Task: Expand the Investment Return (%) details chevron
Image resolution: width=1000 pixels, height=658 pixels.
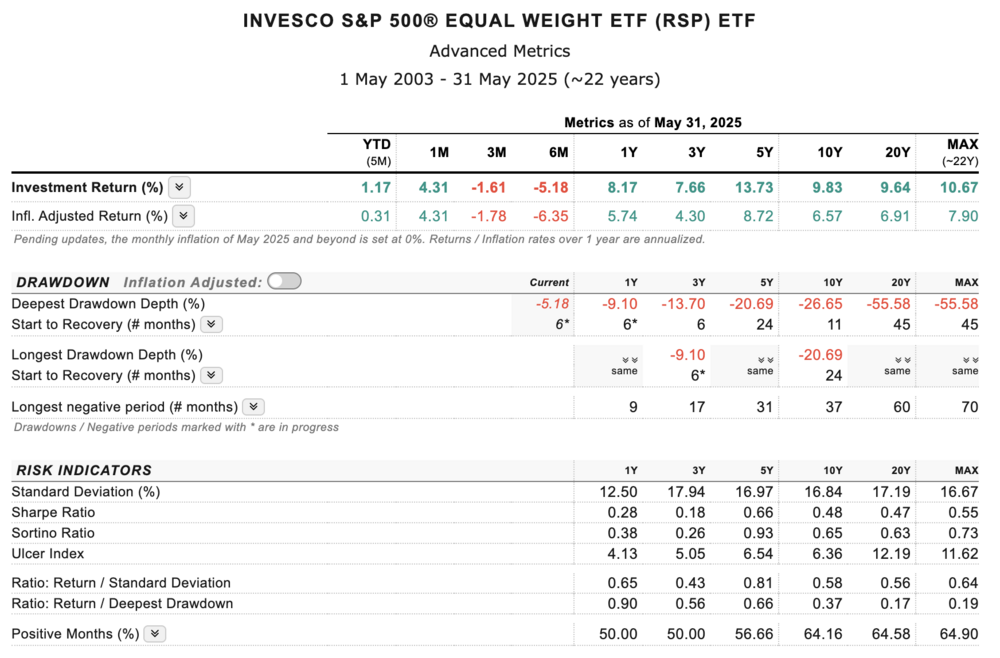Action: [179, 187]
